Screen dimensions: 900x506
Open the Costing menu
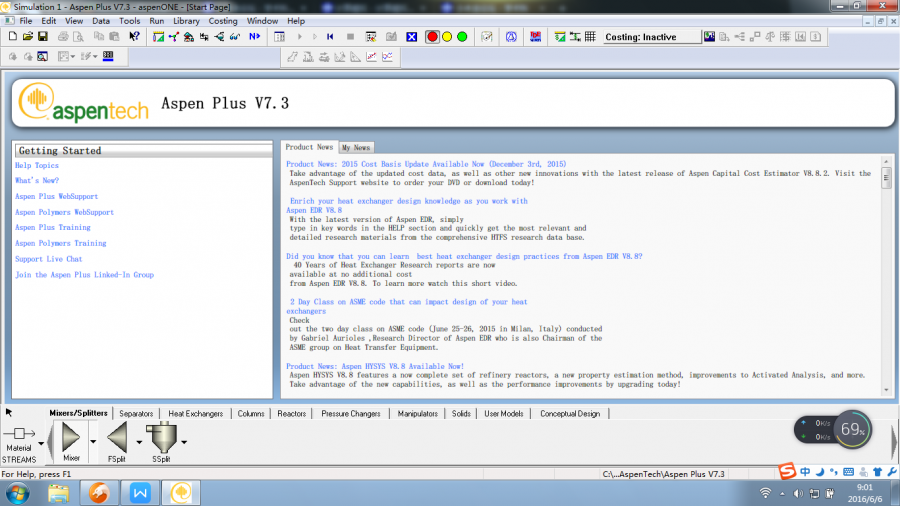click(x=223, y=21)
